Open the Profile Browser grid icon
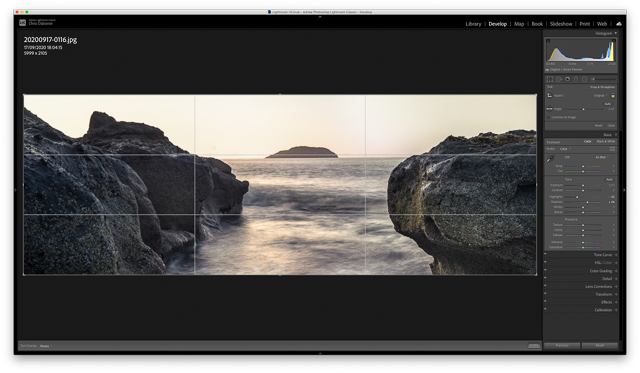 pyautogui.click(x=612, y=149)
